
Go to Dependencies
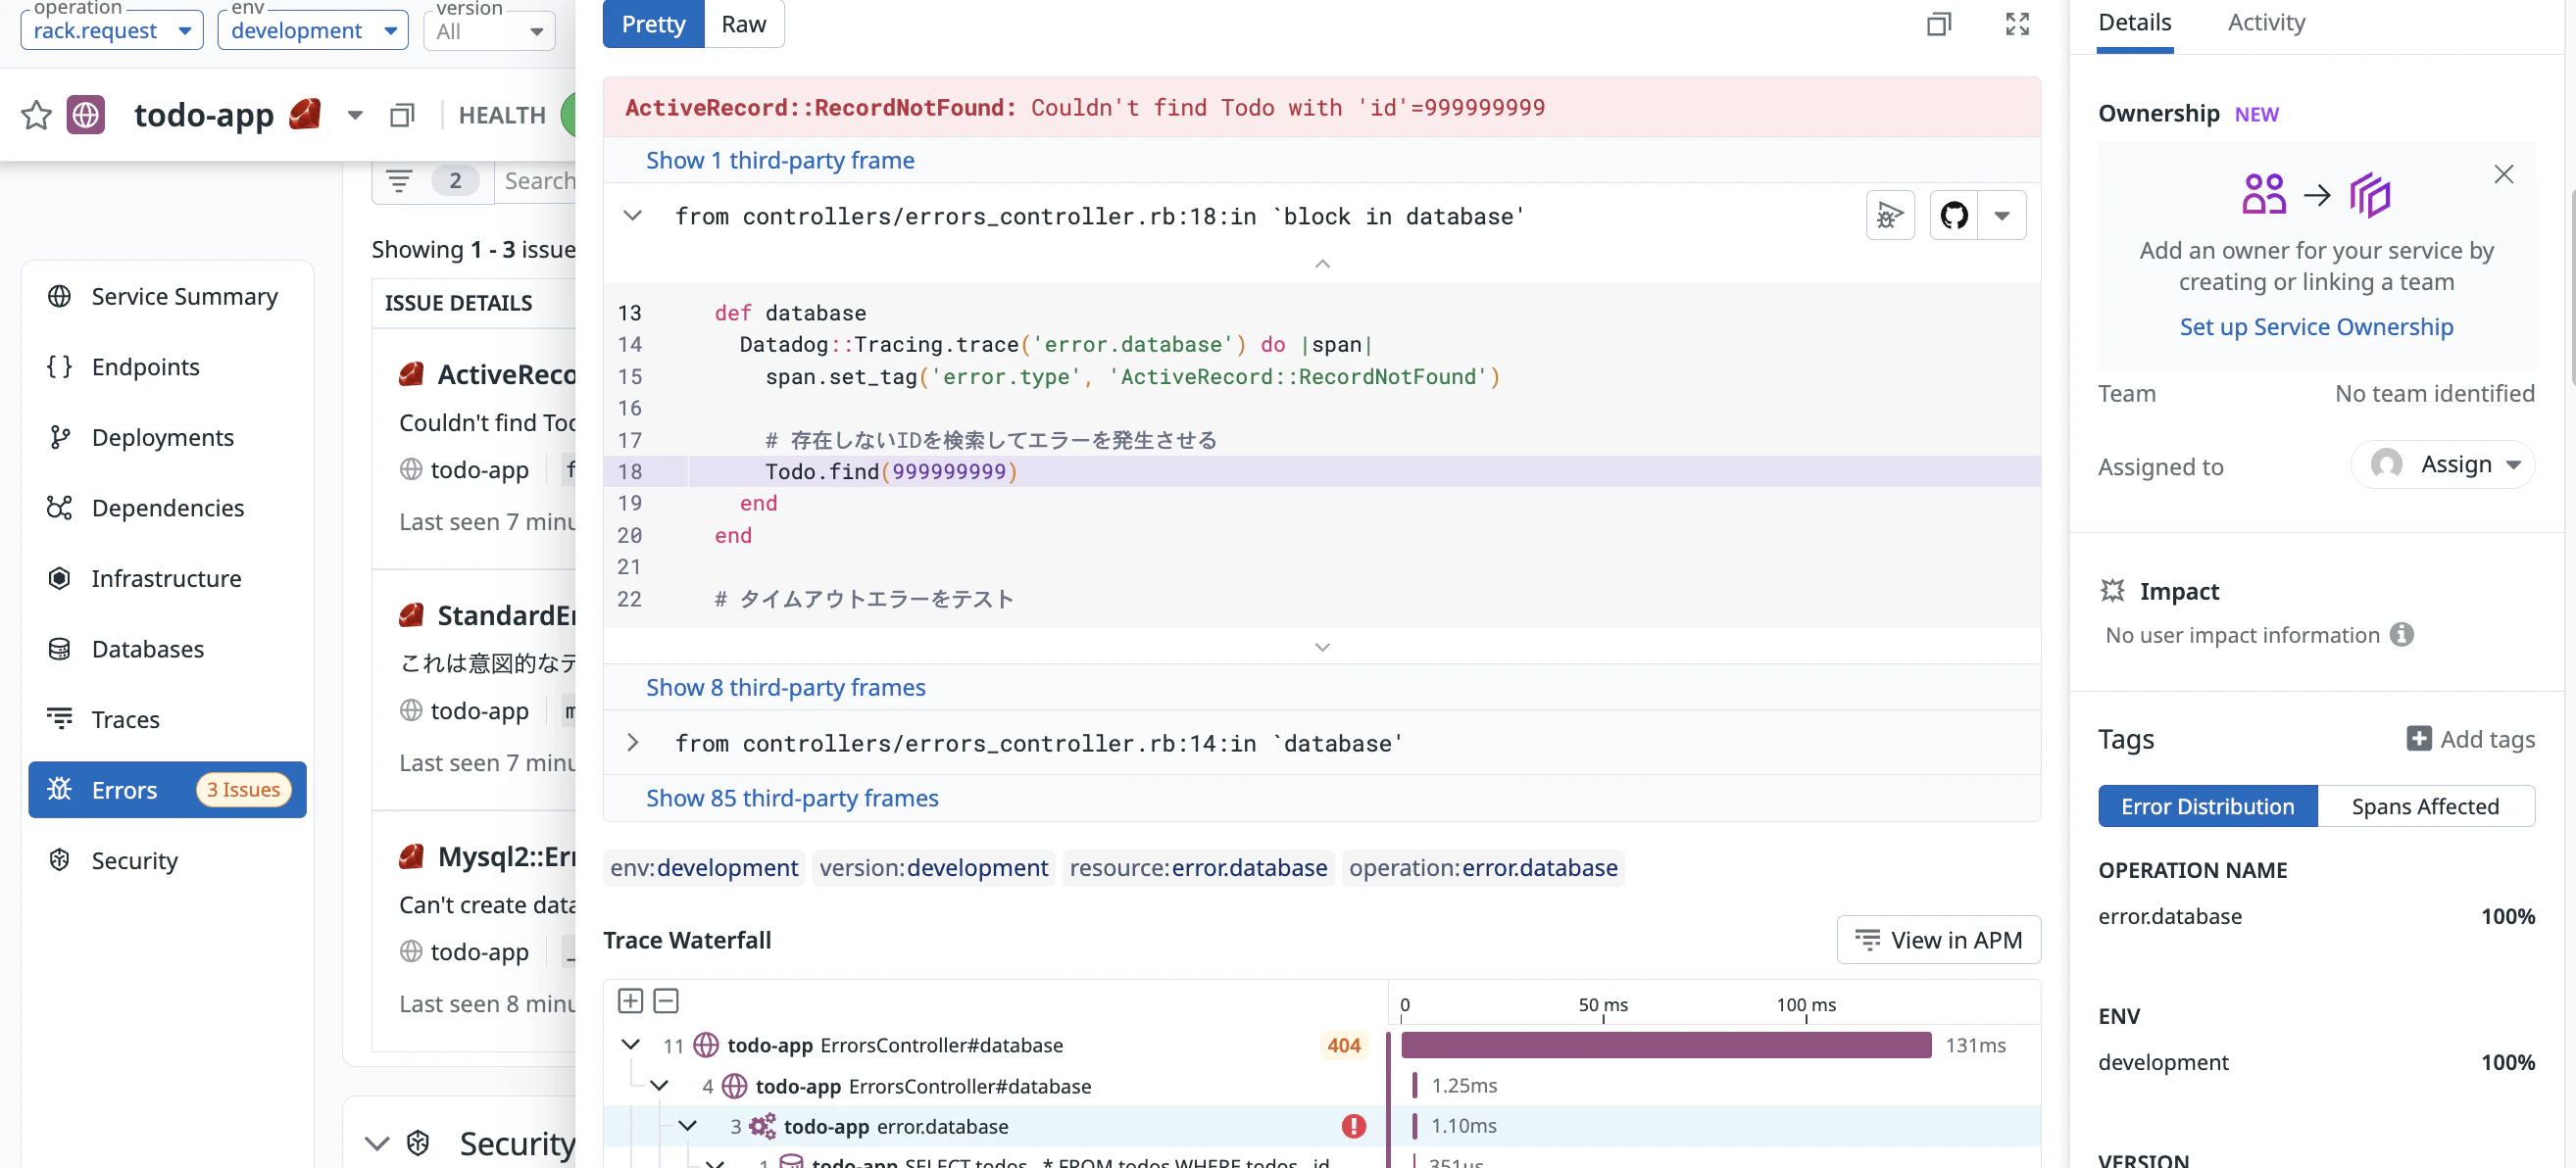click(167, 507)
